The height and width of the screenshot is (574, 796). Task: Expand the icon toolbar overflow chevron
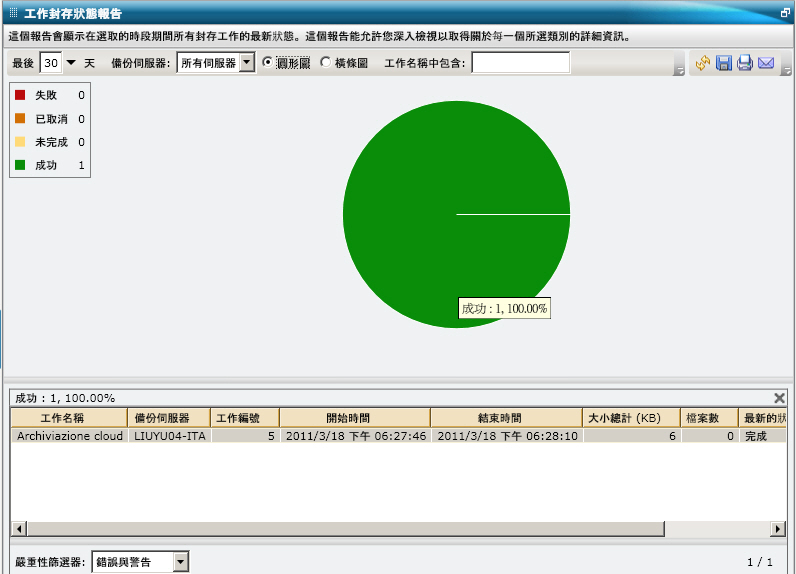click(786, 71)
